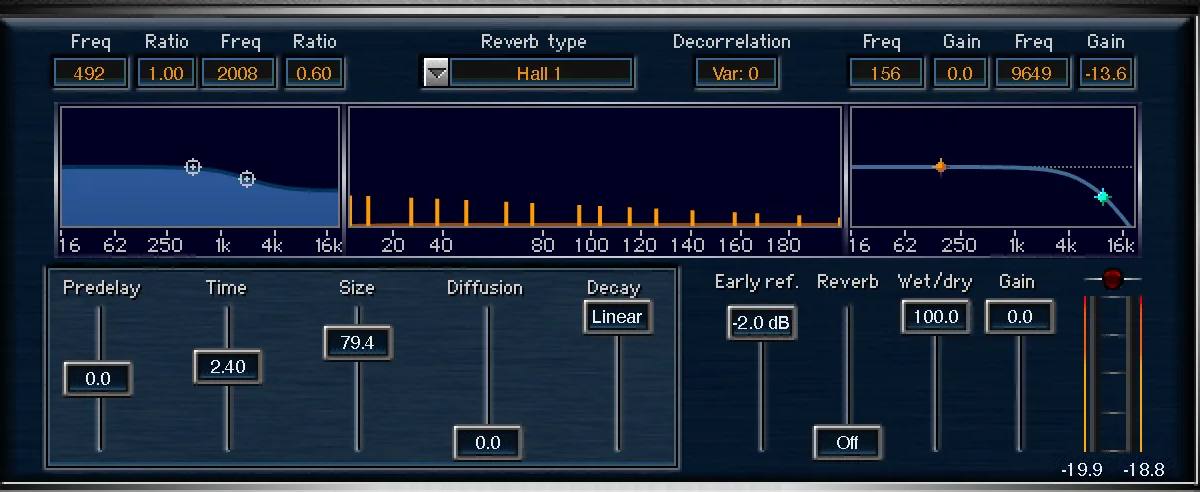Click the red clip indicator LED
1200x492 pixels.
click(x=1113, y=280)
